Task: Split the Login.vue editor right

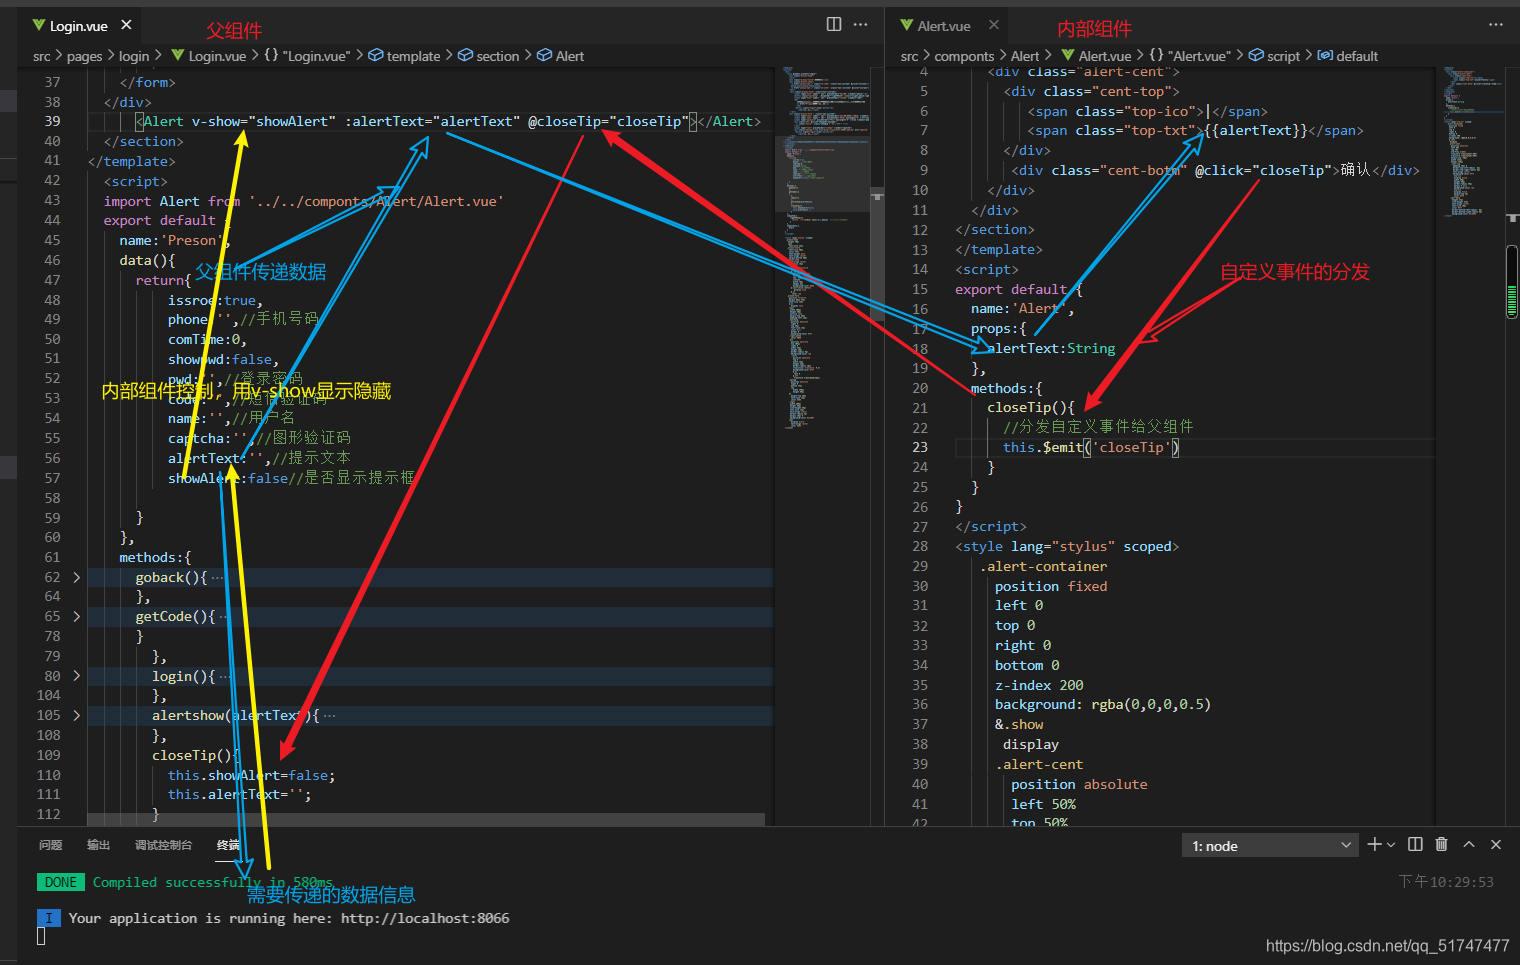Action: (x=834, y=24)
